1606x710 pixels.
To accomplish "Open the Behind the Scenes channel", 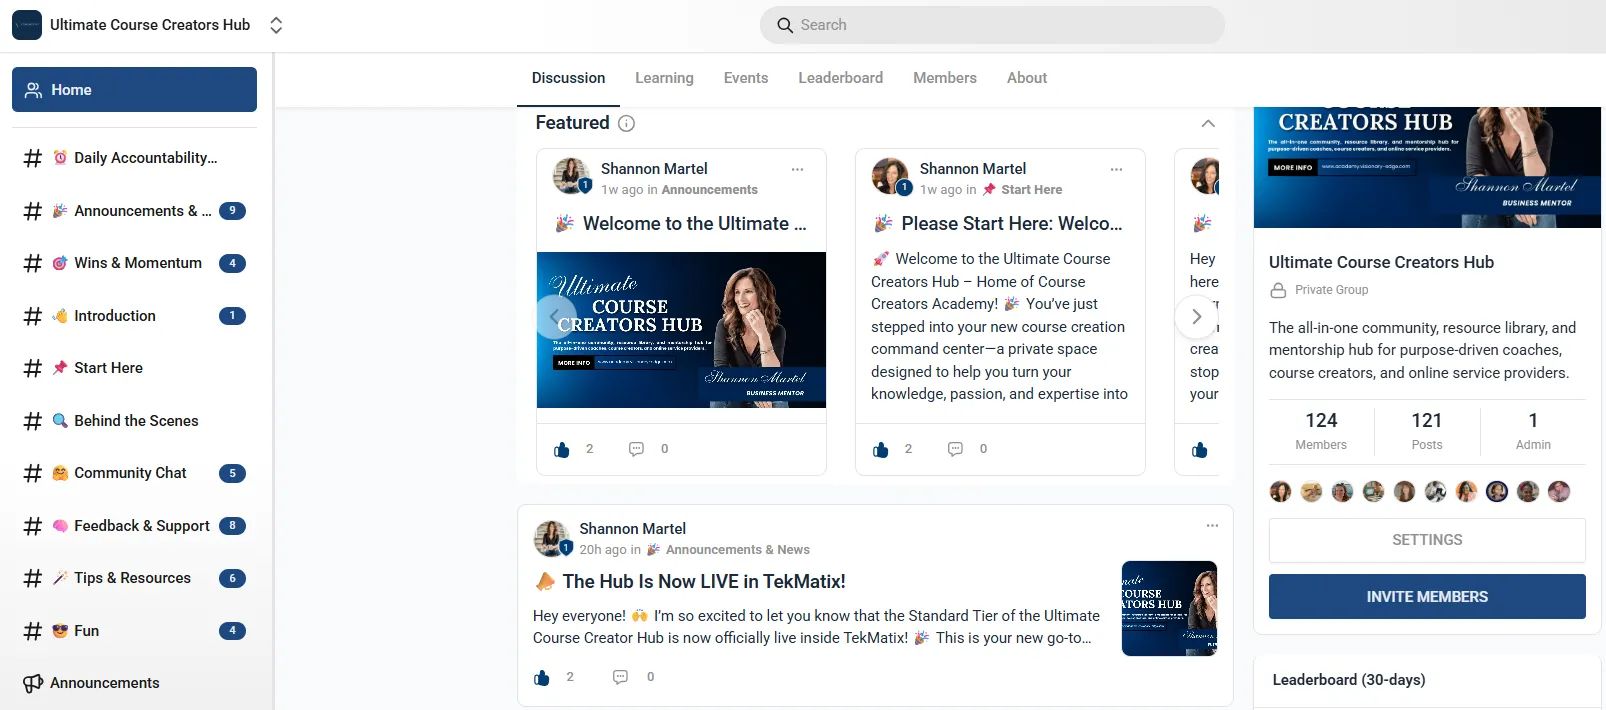I will click(134, 421).
